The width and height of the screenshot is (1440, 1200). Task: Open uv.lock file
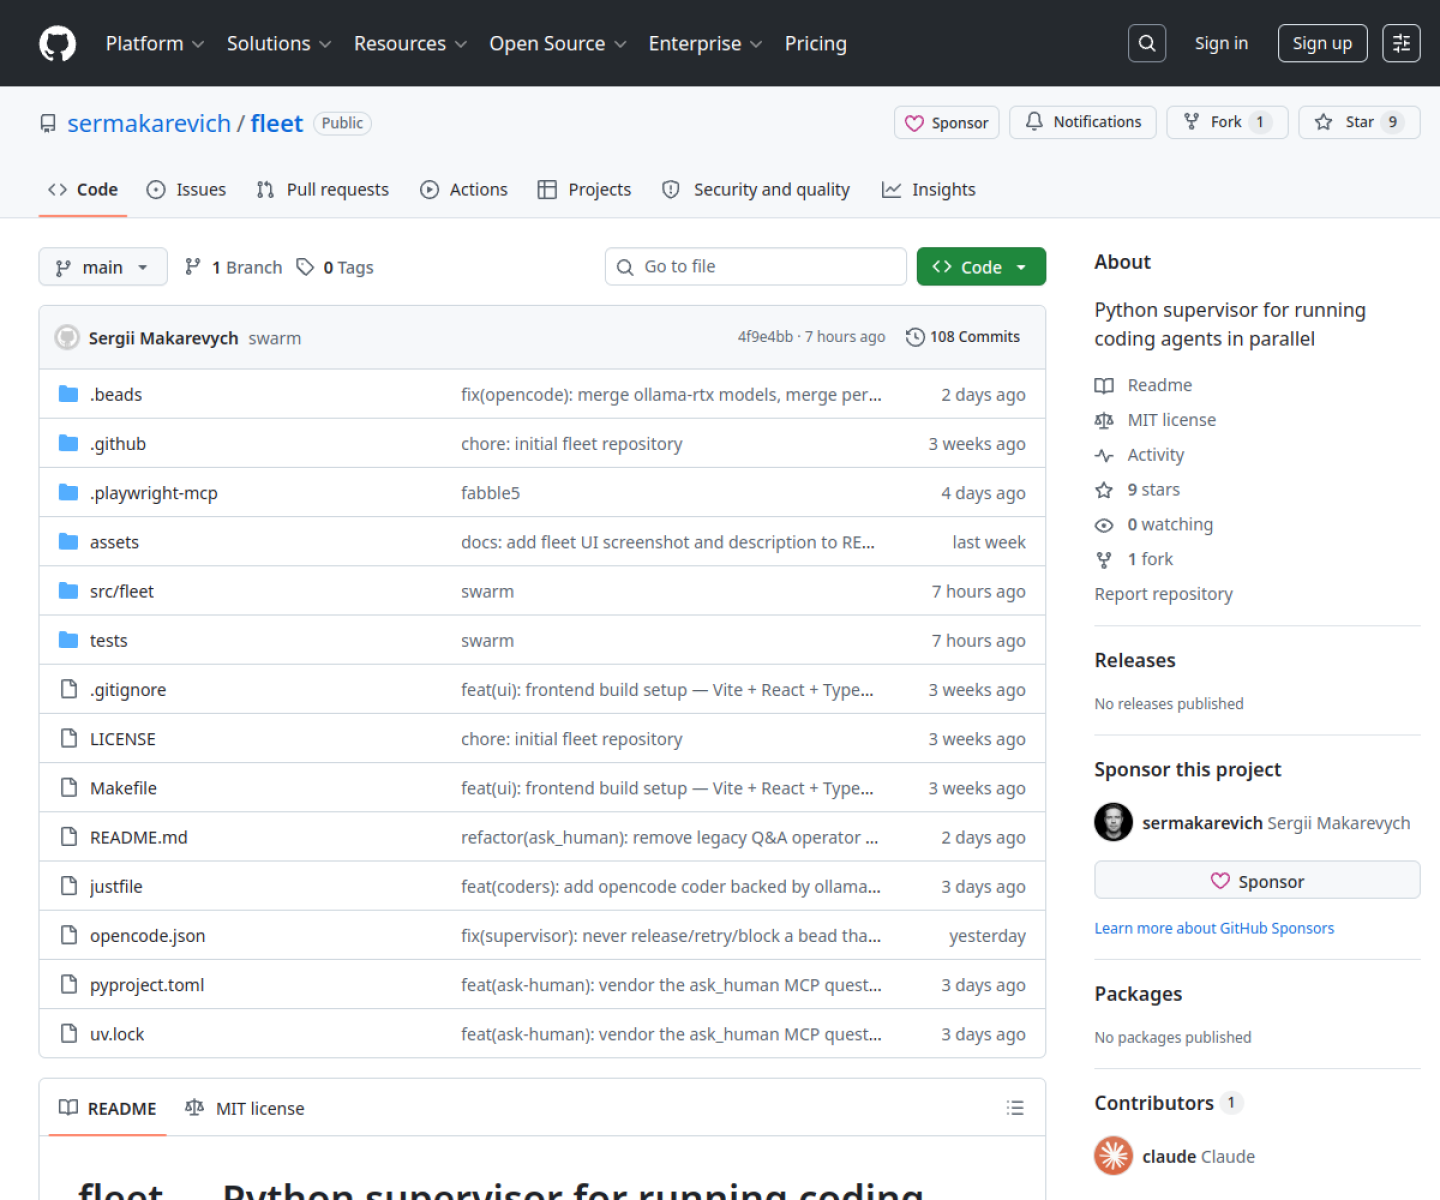117,1034
